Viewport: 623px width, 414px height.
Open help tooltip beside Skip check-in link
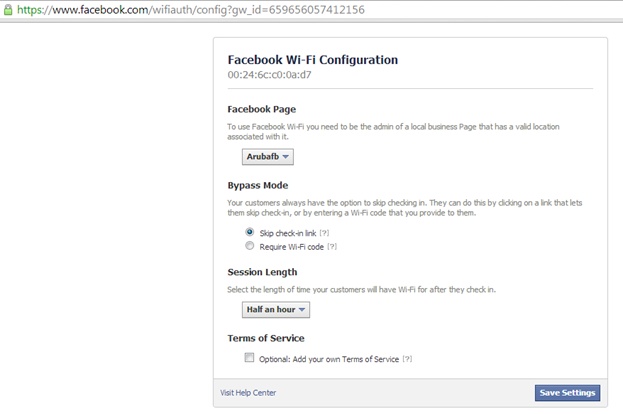[x=325, y=233]
